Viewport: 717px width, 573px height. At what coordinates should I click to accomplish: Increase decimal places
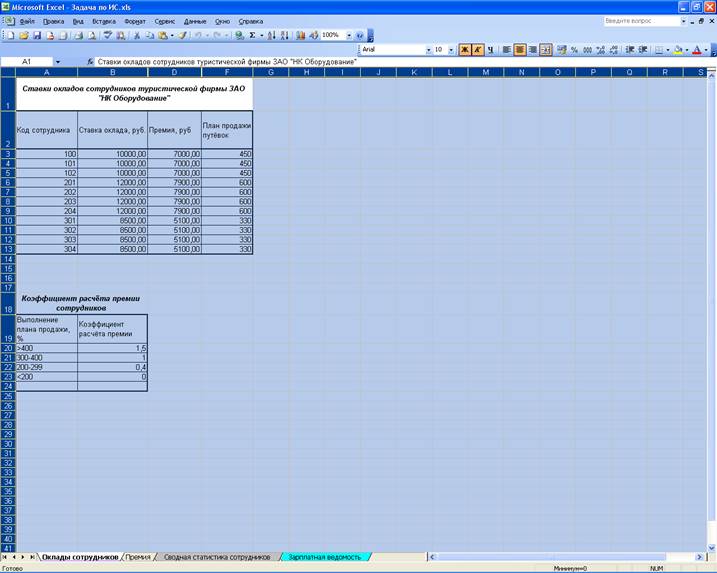(x=601, y=49)
